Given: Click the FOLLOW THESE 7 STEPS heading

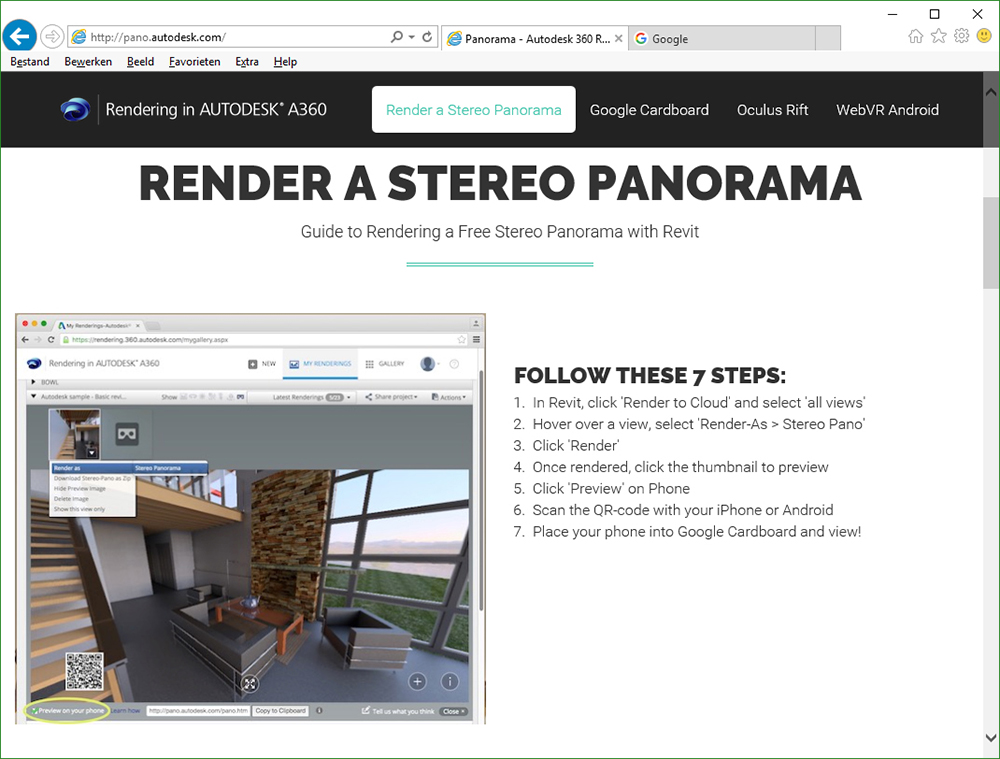Looking at the screenshot, I should 650,376.
